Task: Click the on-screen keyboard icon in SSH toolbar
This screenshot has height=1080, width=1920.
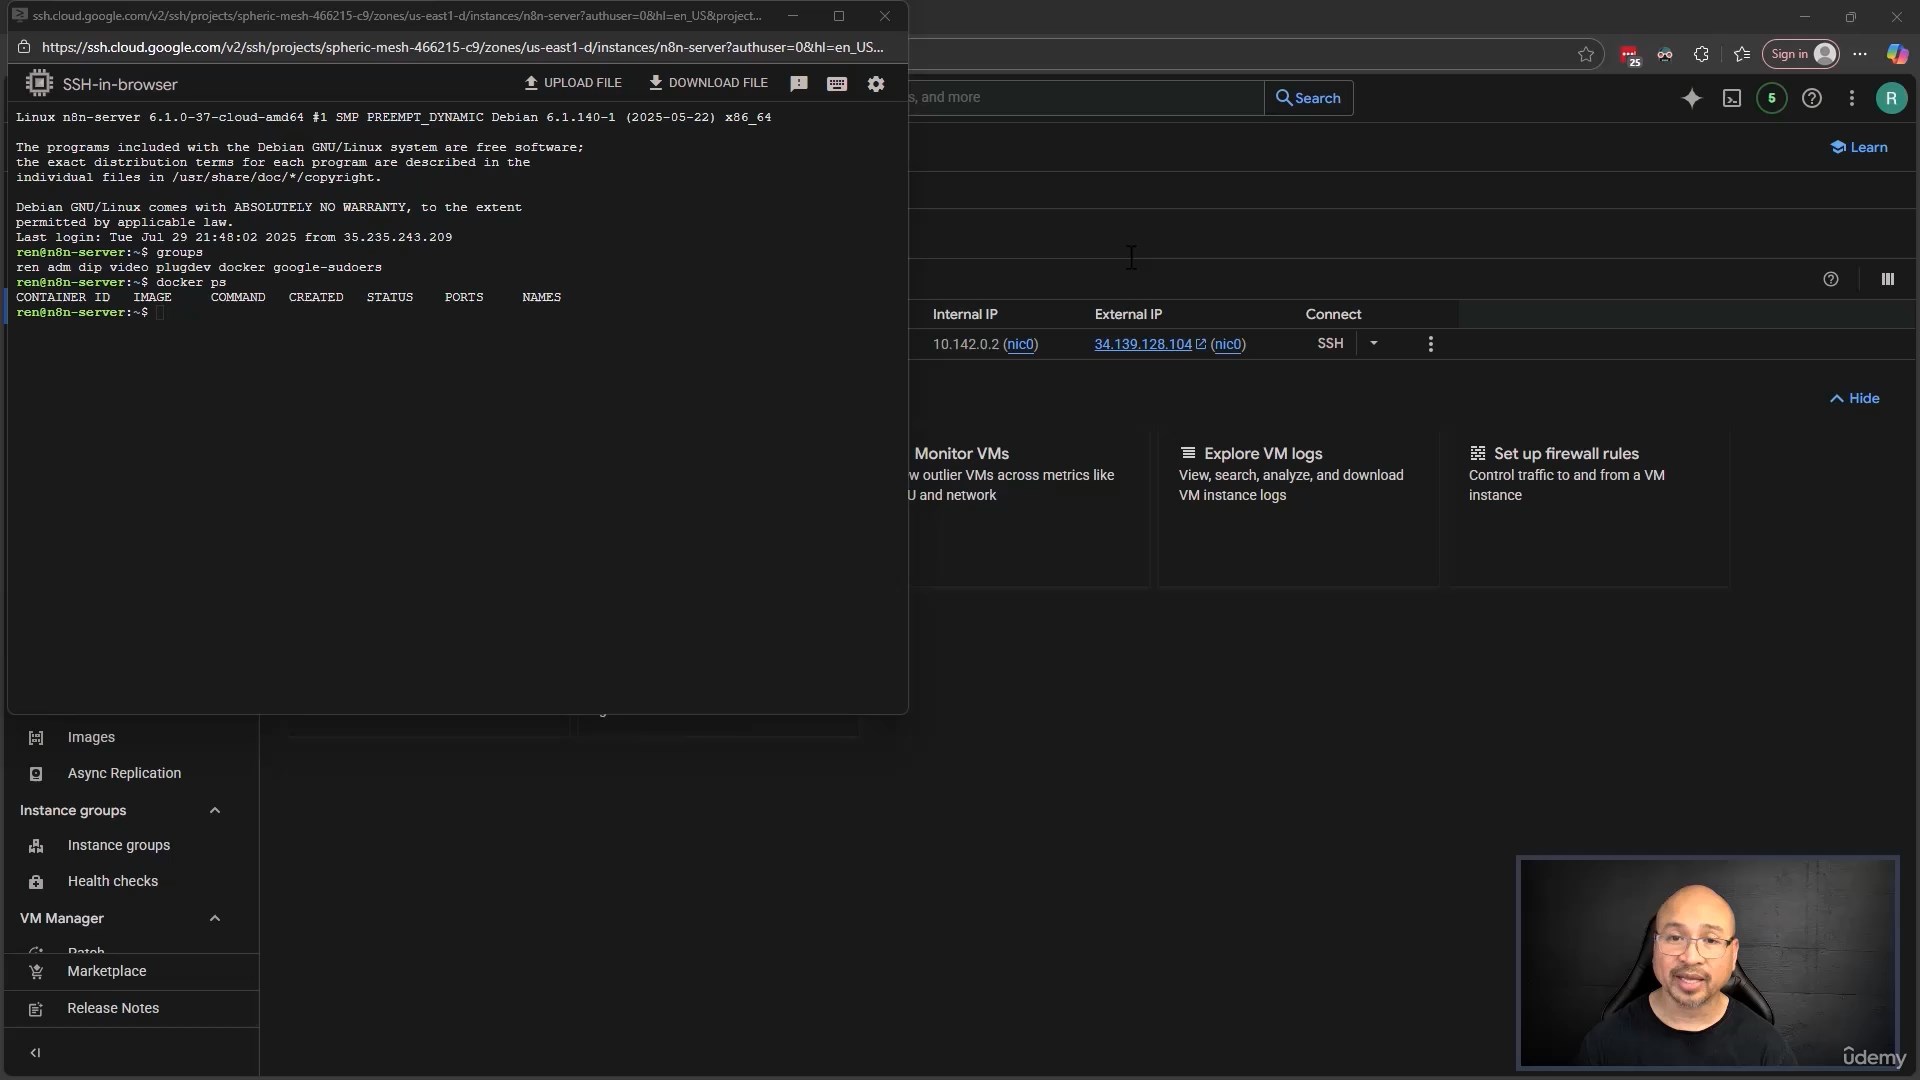Action: tap(837, 84)
